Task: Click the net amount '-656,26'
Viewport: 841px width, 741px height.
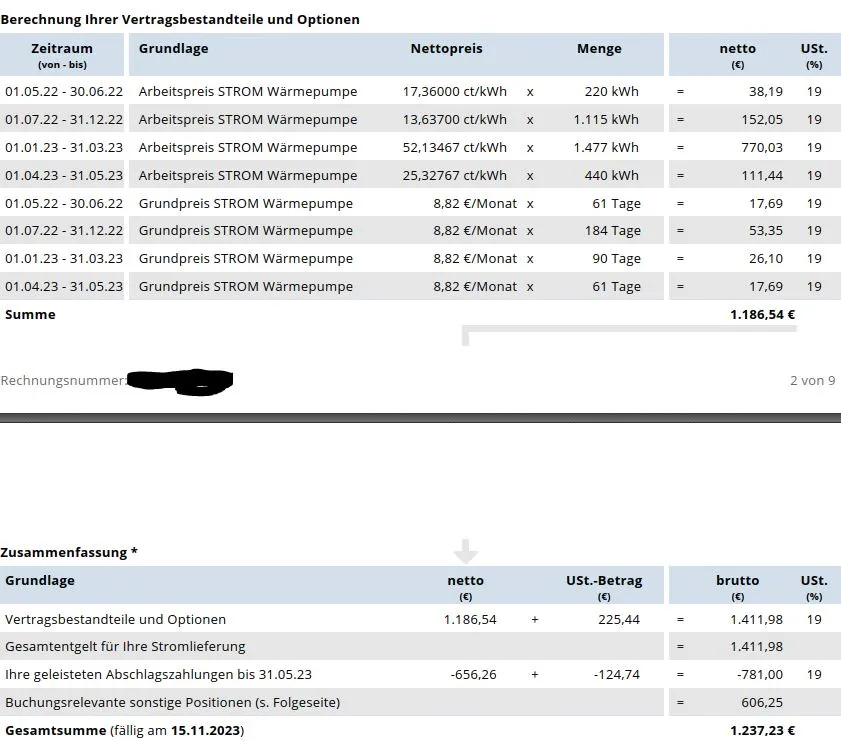Action: (473, 674)
